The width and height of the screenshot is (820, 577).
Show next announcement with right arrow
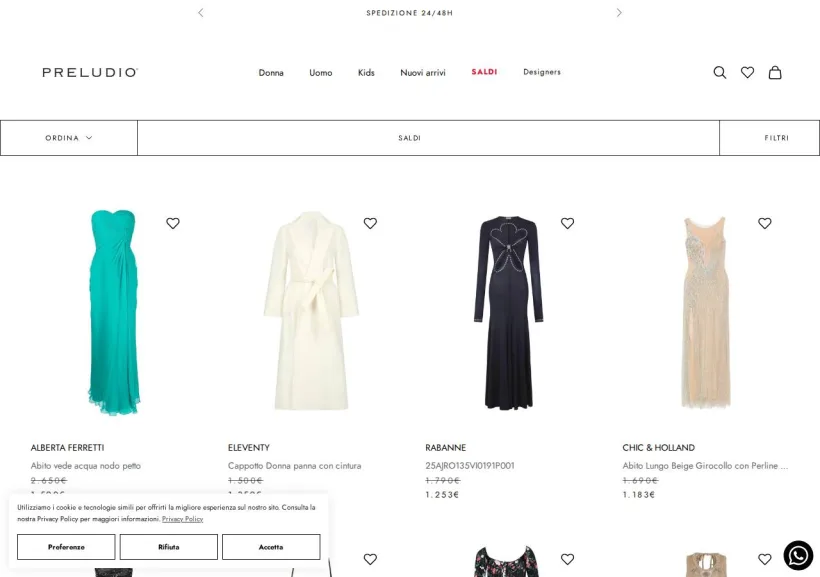pyautogui.click(x=619, y=13)
